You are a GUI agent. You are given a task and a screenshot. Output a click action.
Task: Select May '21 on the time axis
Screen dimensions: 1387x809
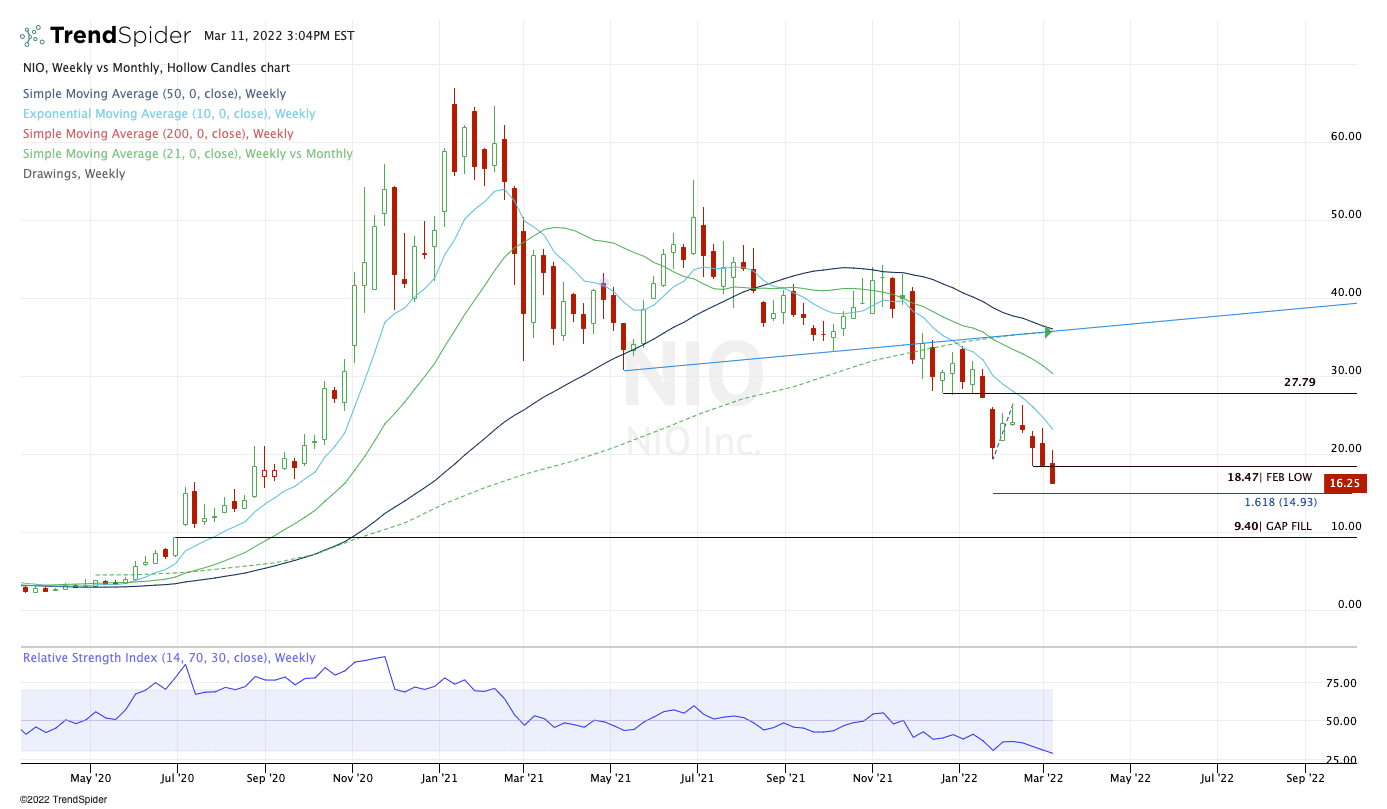[611, 776]
